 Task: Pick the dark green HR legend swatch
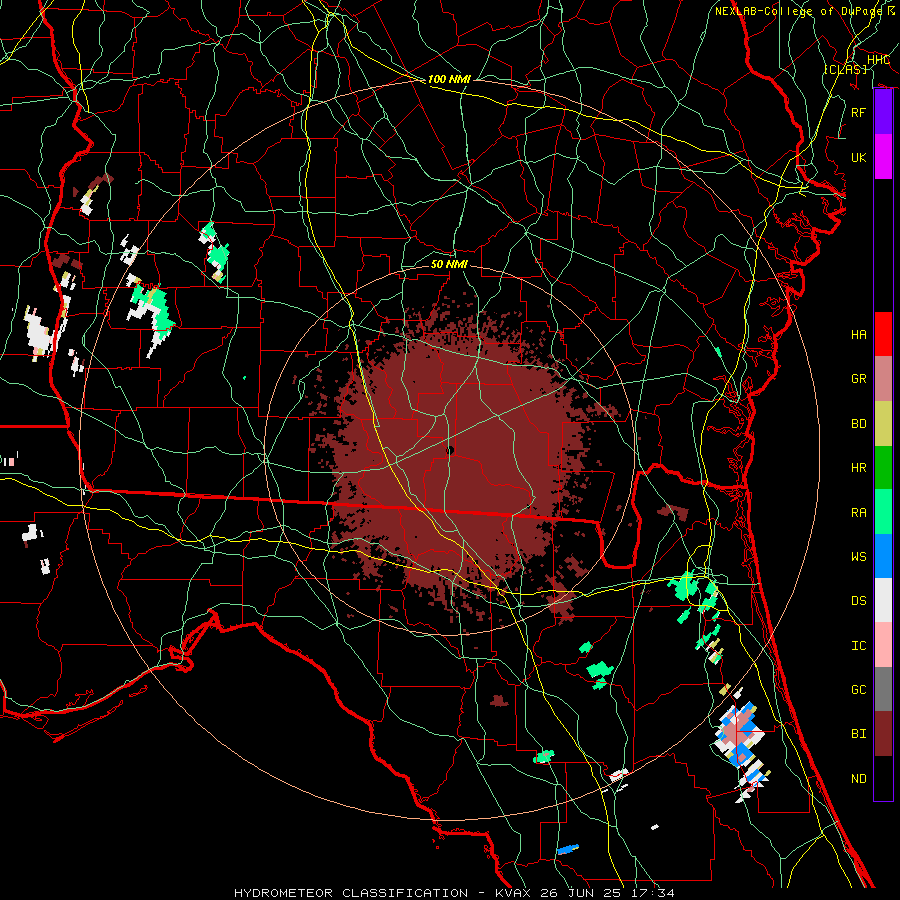[883, 468]
